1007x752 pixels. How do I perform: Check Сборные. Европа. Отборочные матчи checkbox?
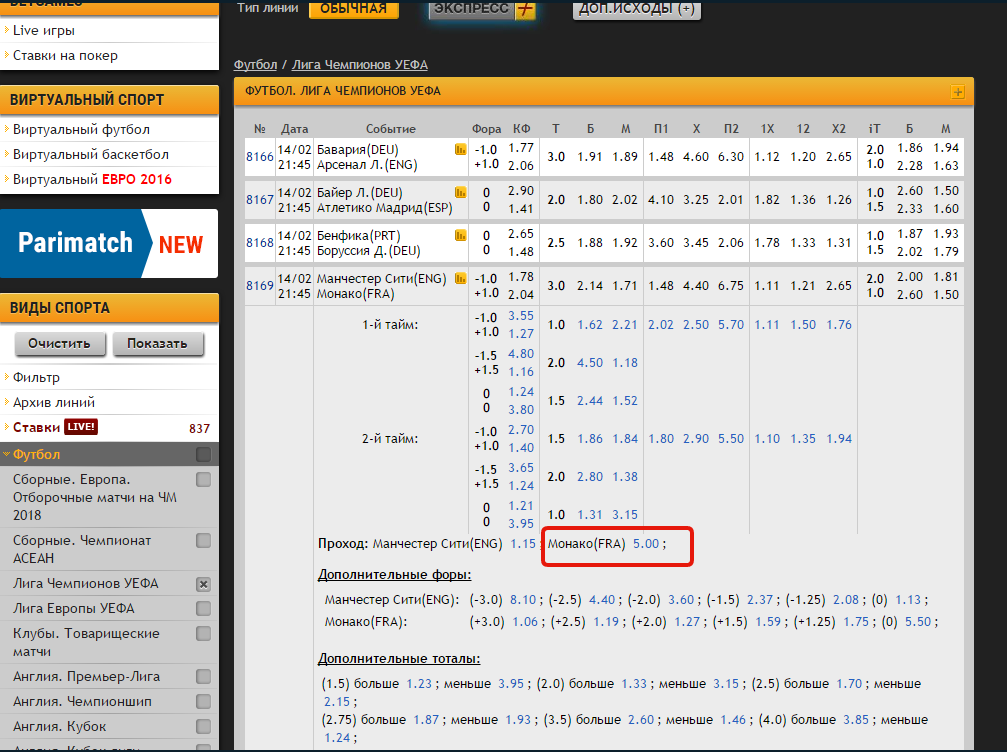[x=204, y=480]
